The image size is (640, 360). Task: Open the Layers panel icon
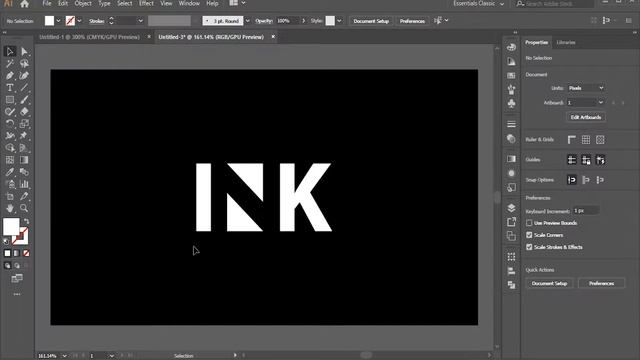(511, 208)
